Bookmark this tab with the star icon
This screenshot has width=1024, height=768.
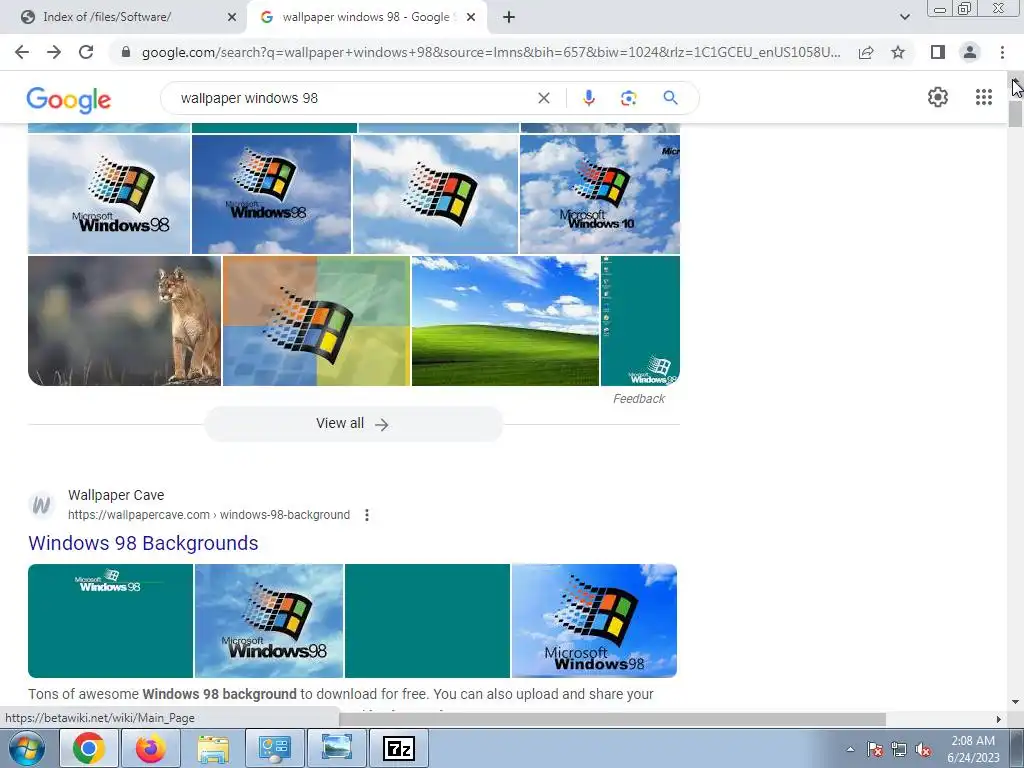click(x=898, y=52)
